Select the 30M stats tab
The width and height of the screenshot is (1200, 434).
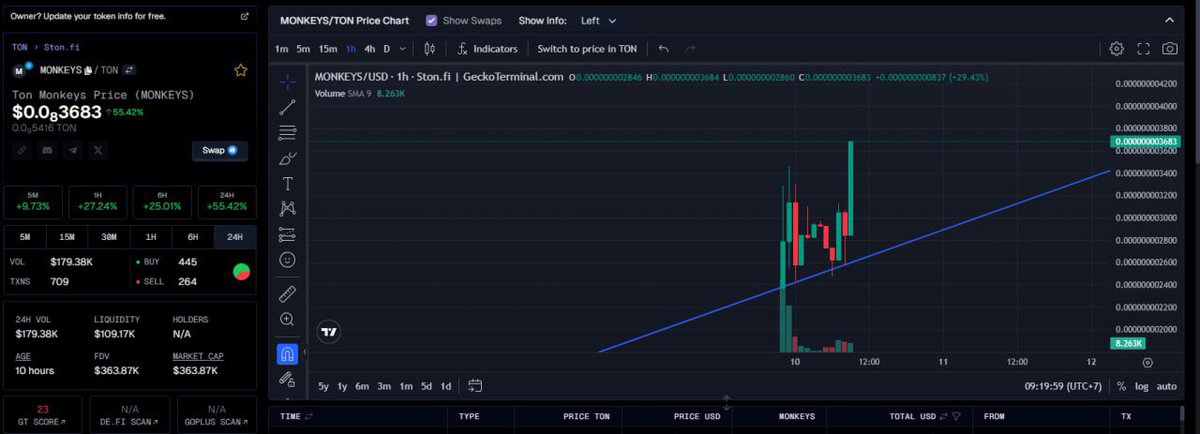tap(109, 237)
